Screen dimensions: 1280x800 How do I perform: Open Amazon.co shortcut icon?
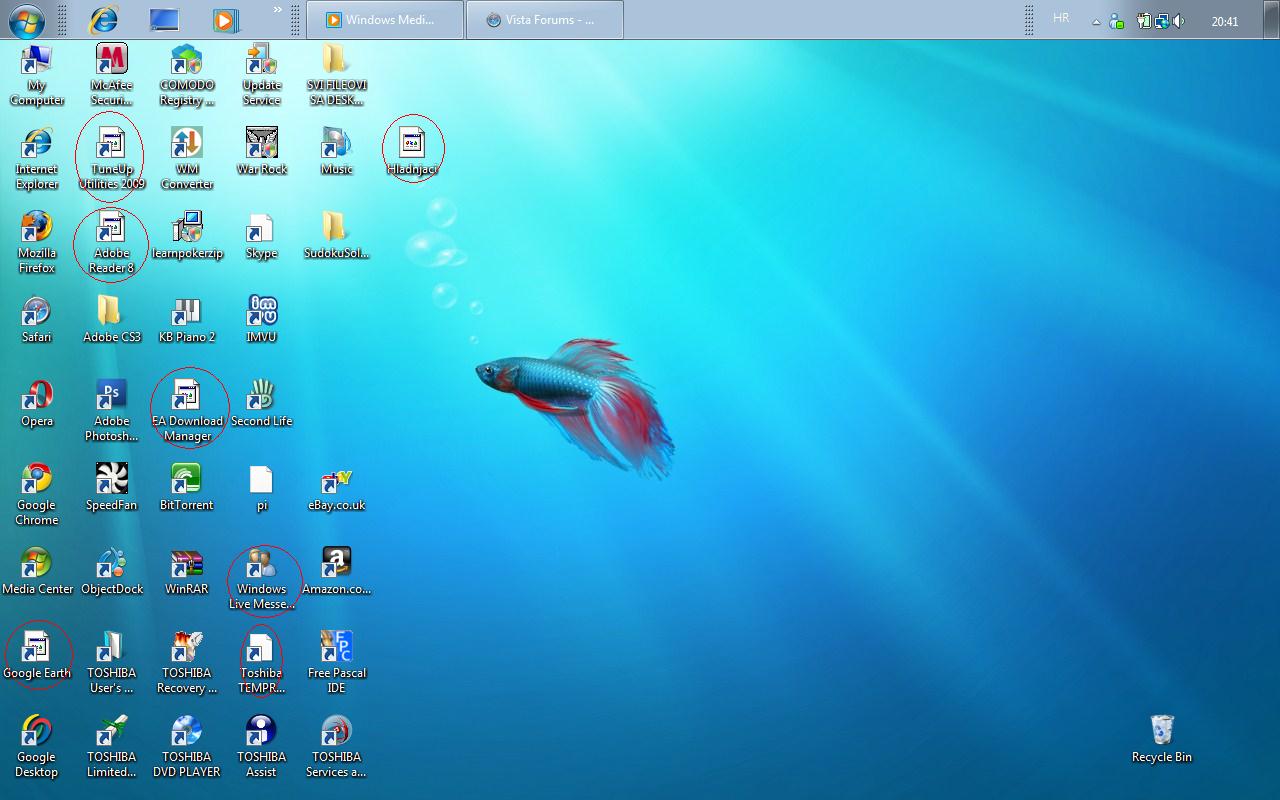336,572
